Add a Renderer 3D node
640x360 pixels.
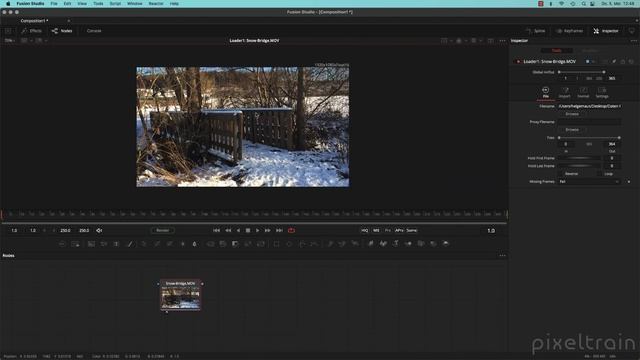pyautogui.click(x=446, y=244)
